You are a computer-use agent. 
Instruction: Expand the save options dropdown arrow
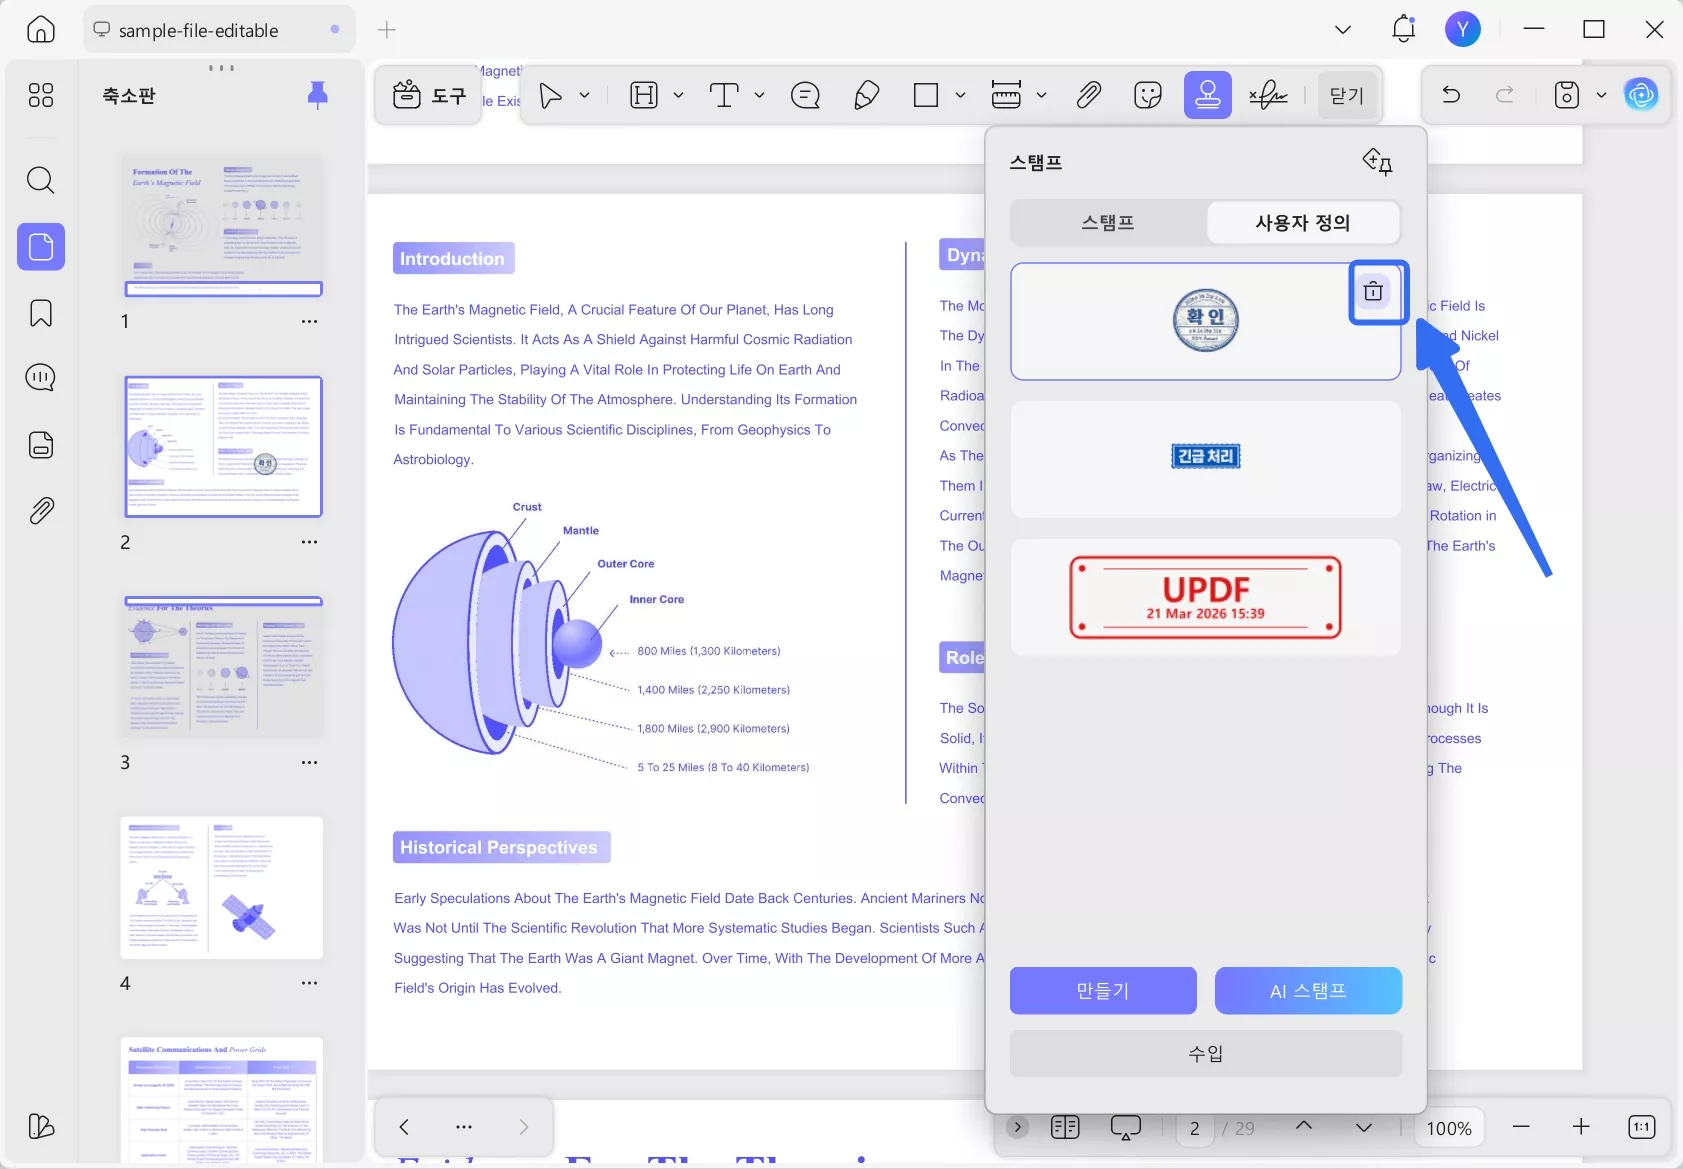tap(1601, 95)
